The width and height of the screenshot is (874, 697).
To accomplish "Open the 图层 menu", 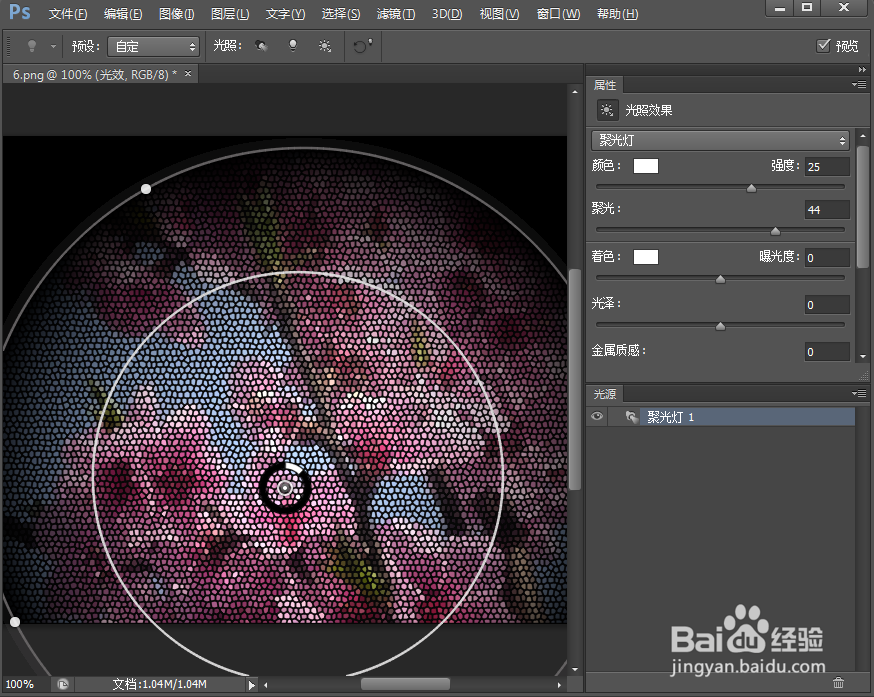I will coord(230,14).
